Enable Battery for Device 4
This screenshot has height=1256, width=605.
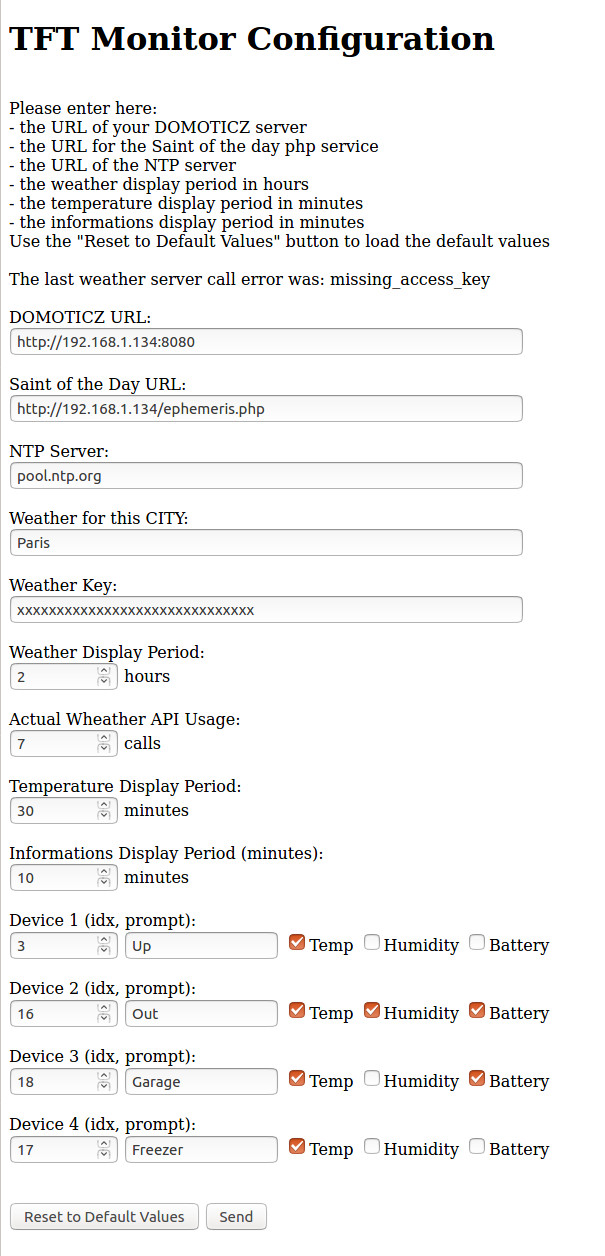point(477,1146)
